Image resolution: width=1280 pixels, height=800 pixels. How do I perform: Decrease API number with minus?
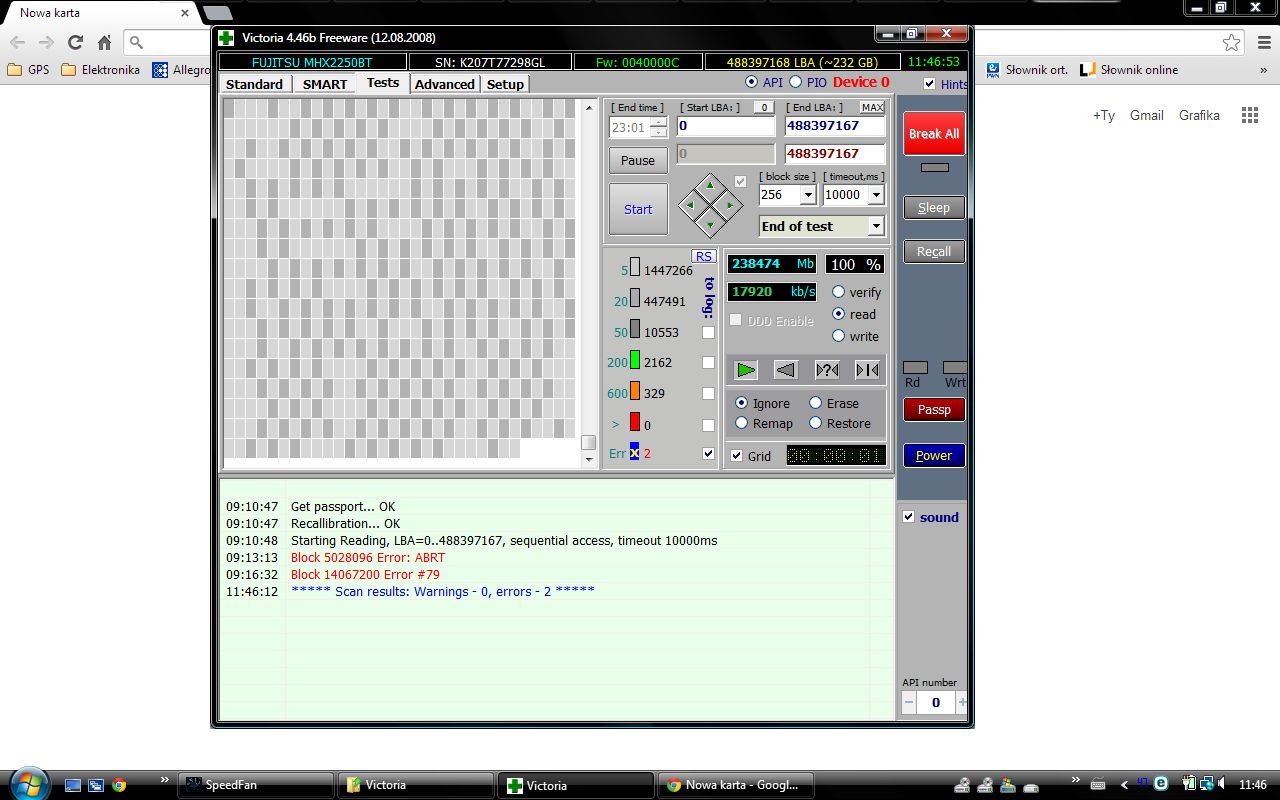click(909, 702)
